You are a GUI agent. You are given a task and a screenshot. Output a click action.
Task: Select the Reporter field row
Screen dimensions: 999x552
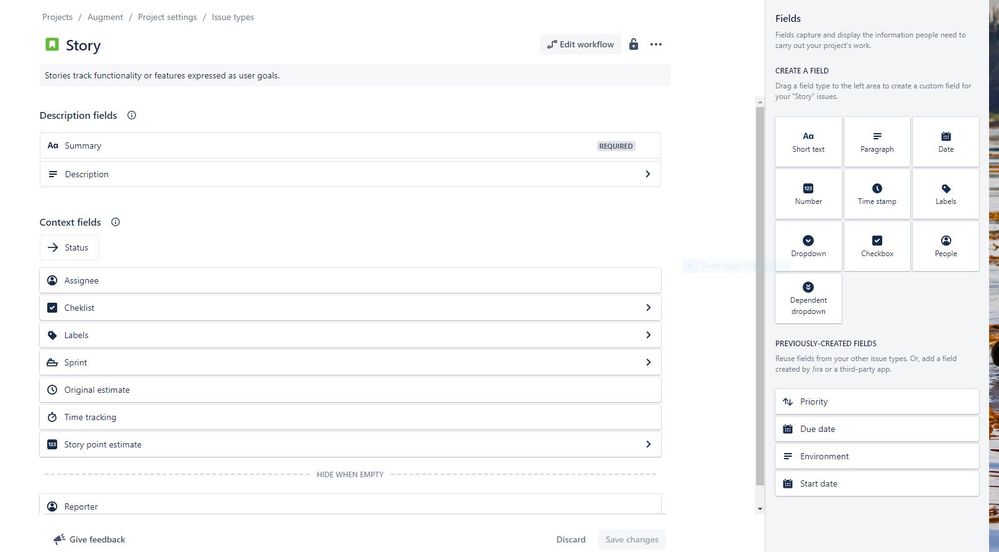pyautogui.click(x=350, y=504)
